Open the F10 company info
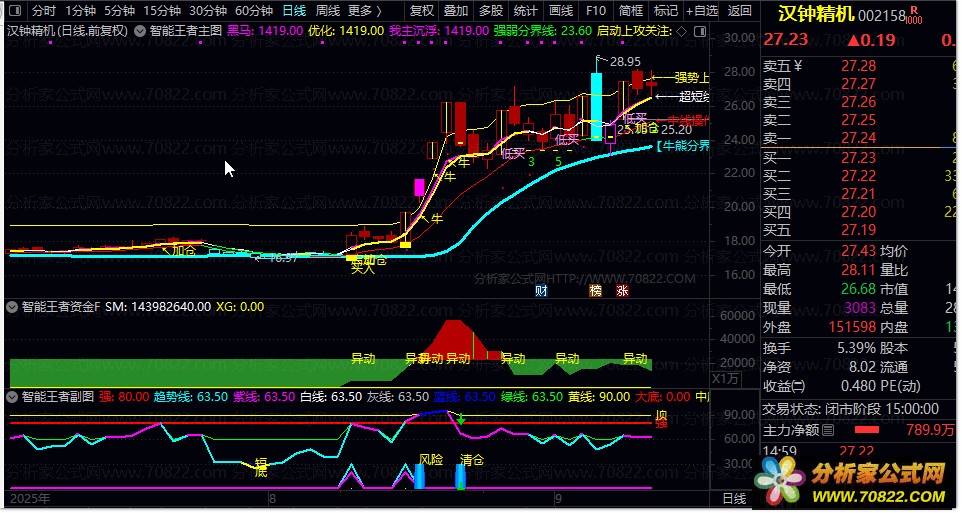962x513 pixels. pos(595,10)
